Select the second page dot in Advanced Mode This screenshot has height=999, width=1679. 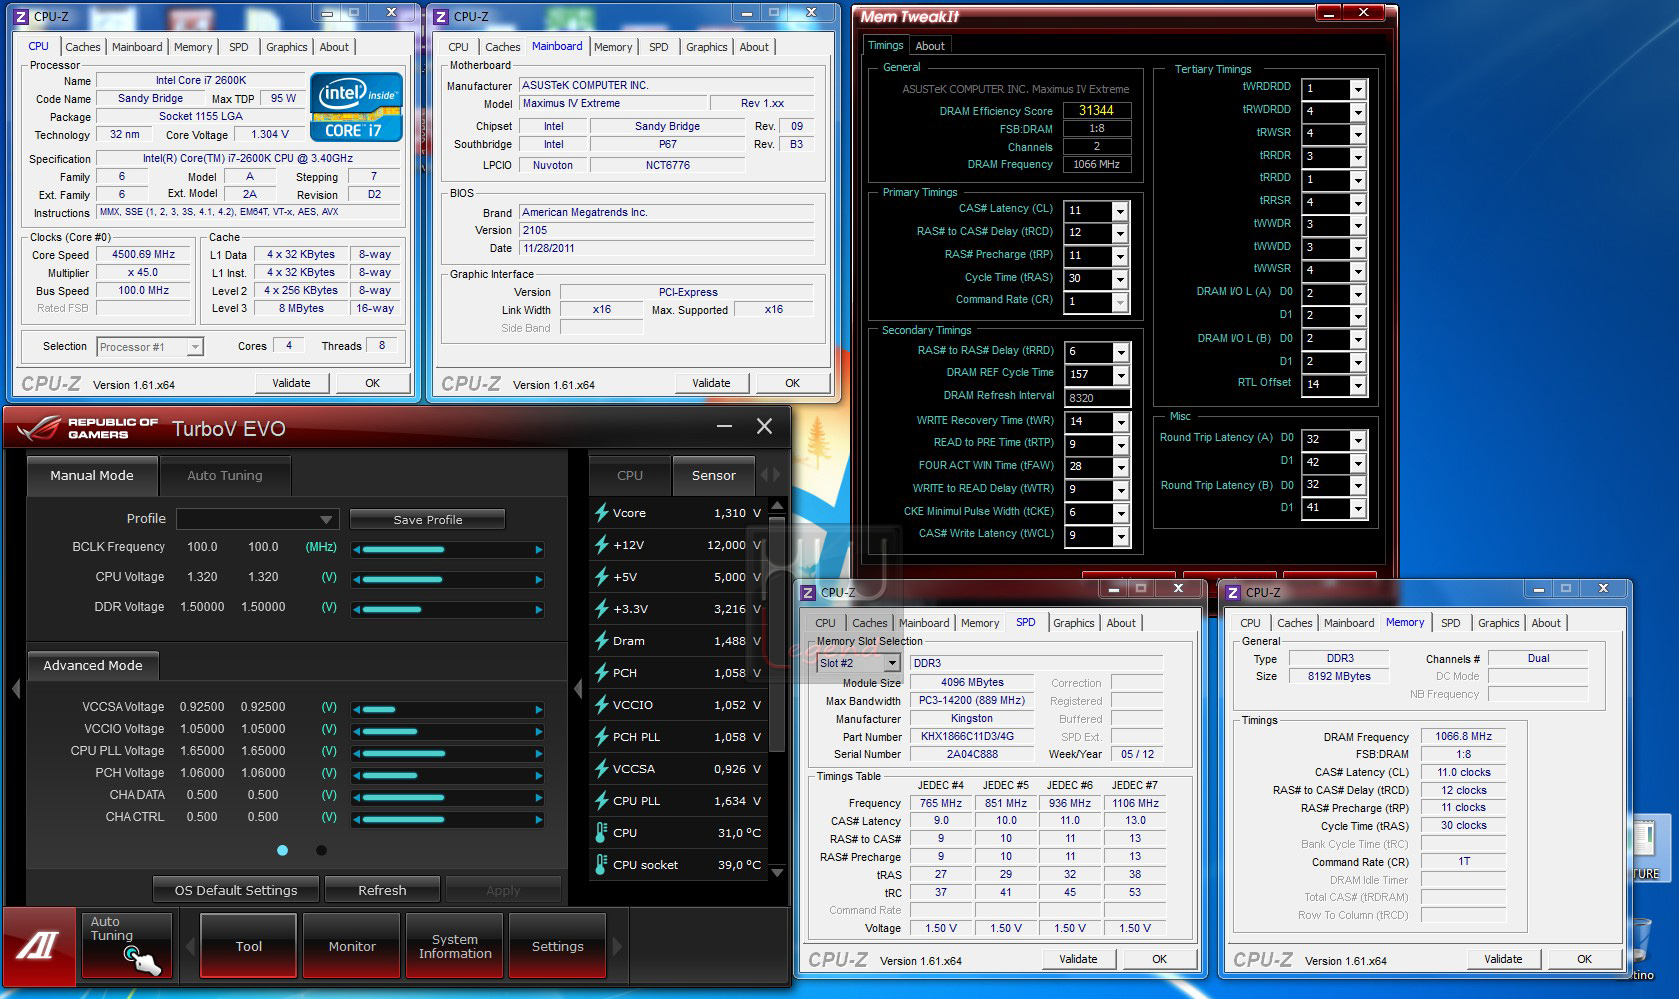[321, 850]
